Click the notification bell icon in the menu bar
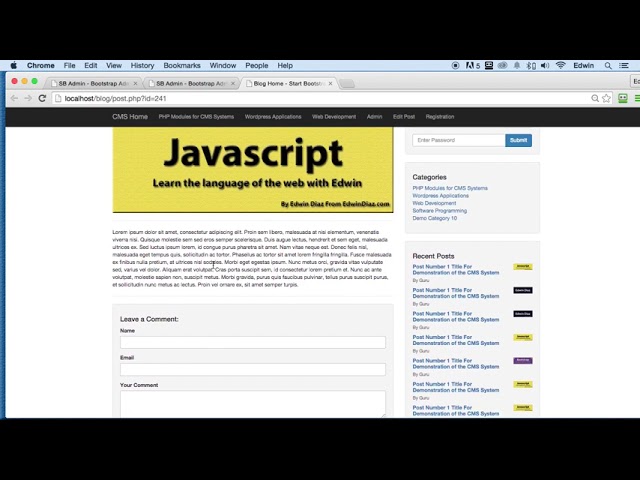Viewport: 640px width, 480px height. click(517, 65)
